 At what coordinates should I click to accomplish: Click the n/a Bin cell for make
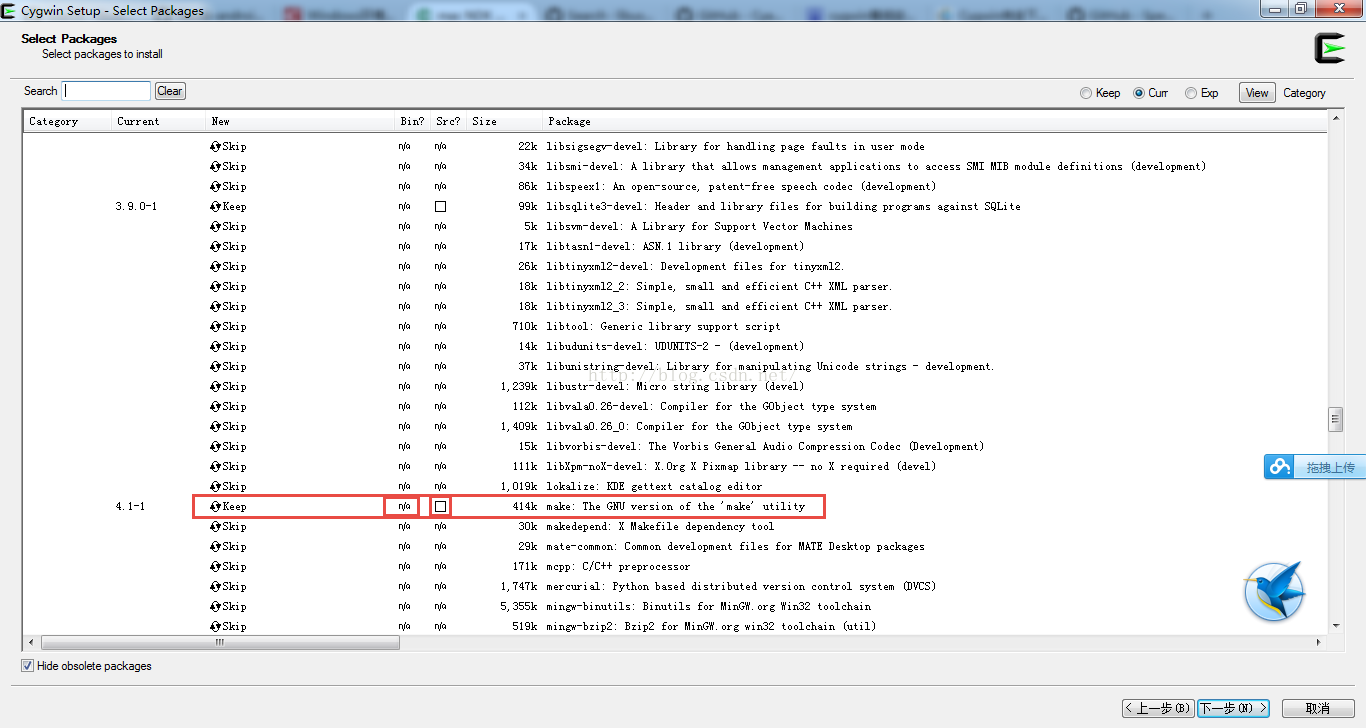point(404,506)
